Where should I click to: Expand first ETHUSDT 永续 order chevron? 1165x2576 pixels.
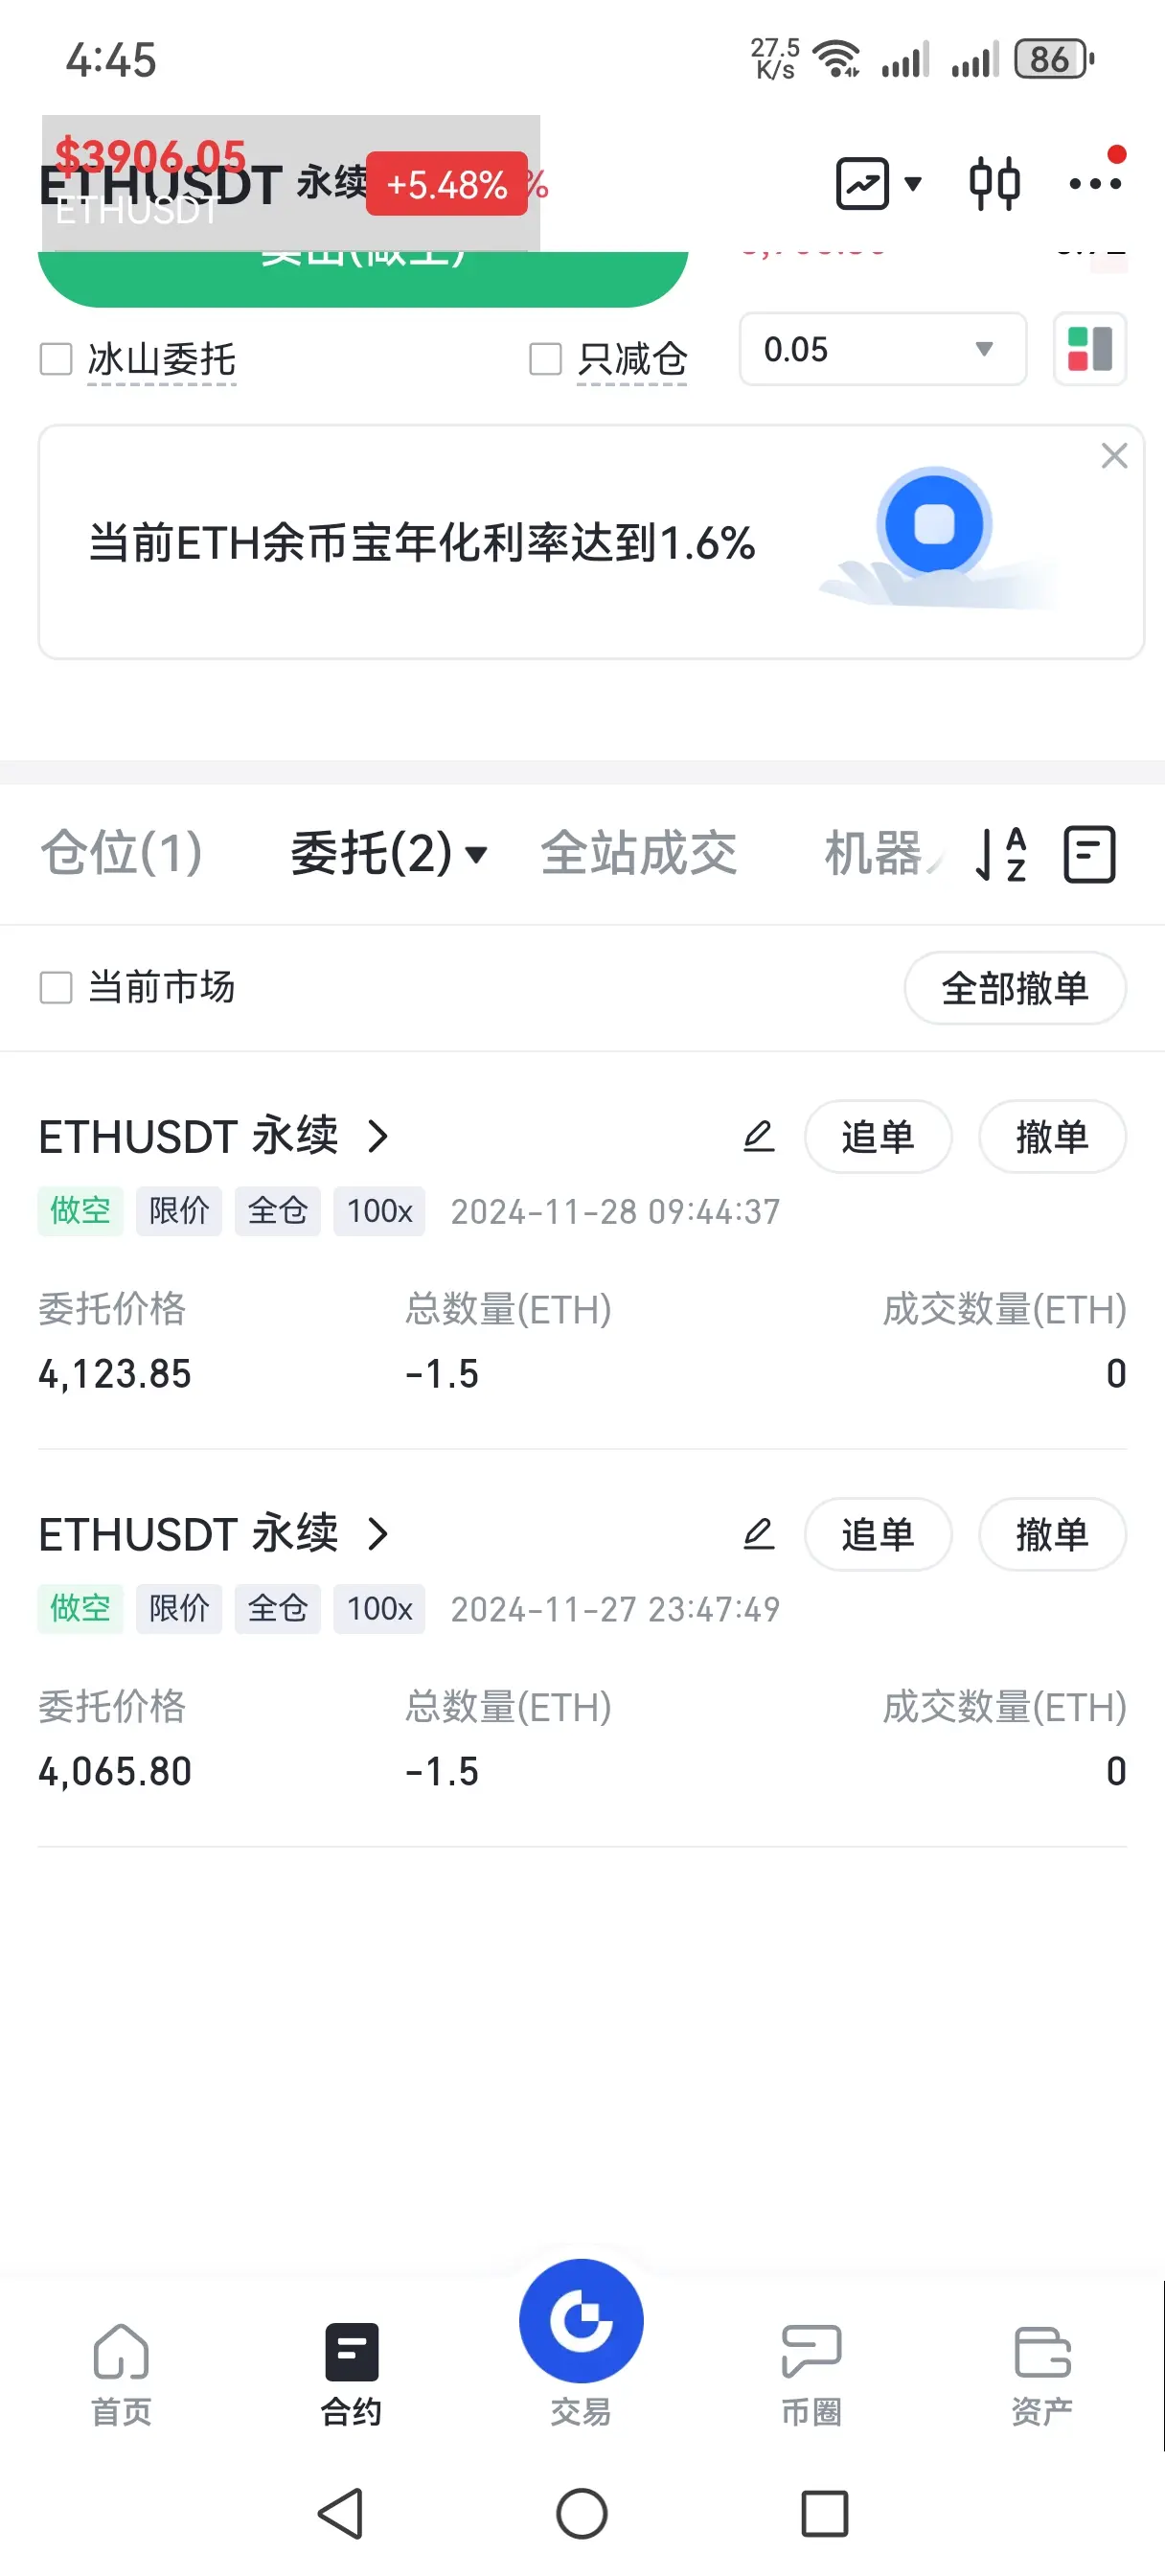coord(377,1136)
